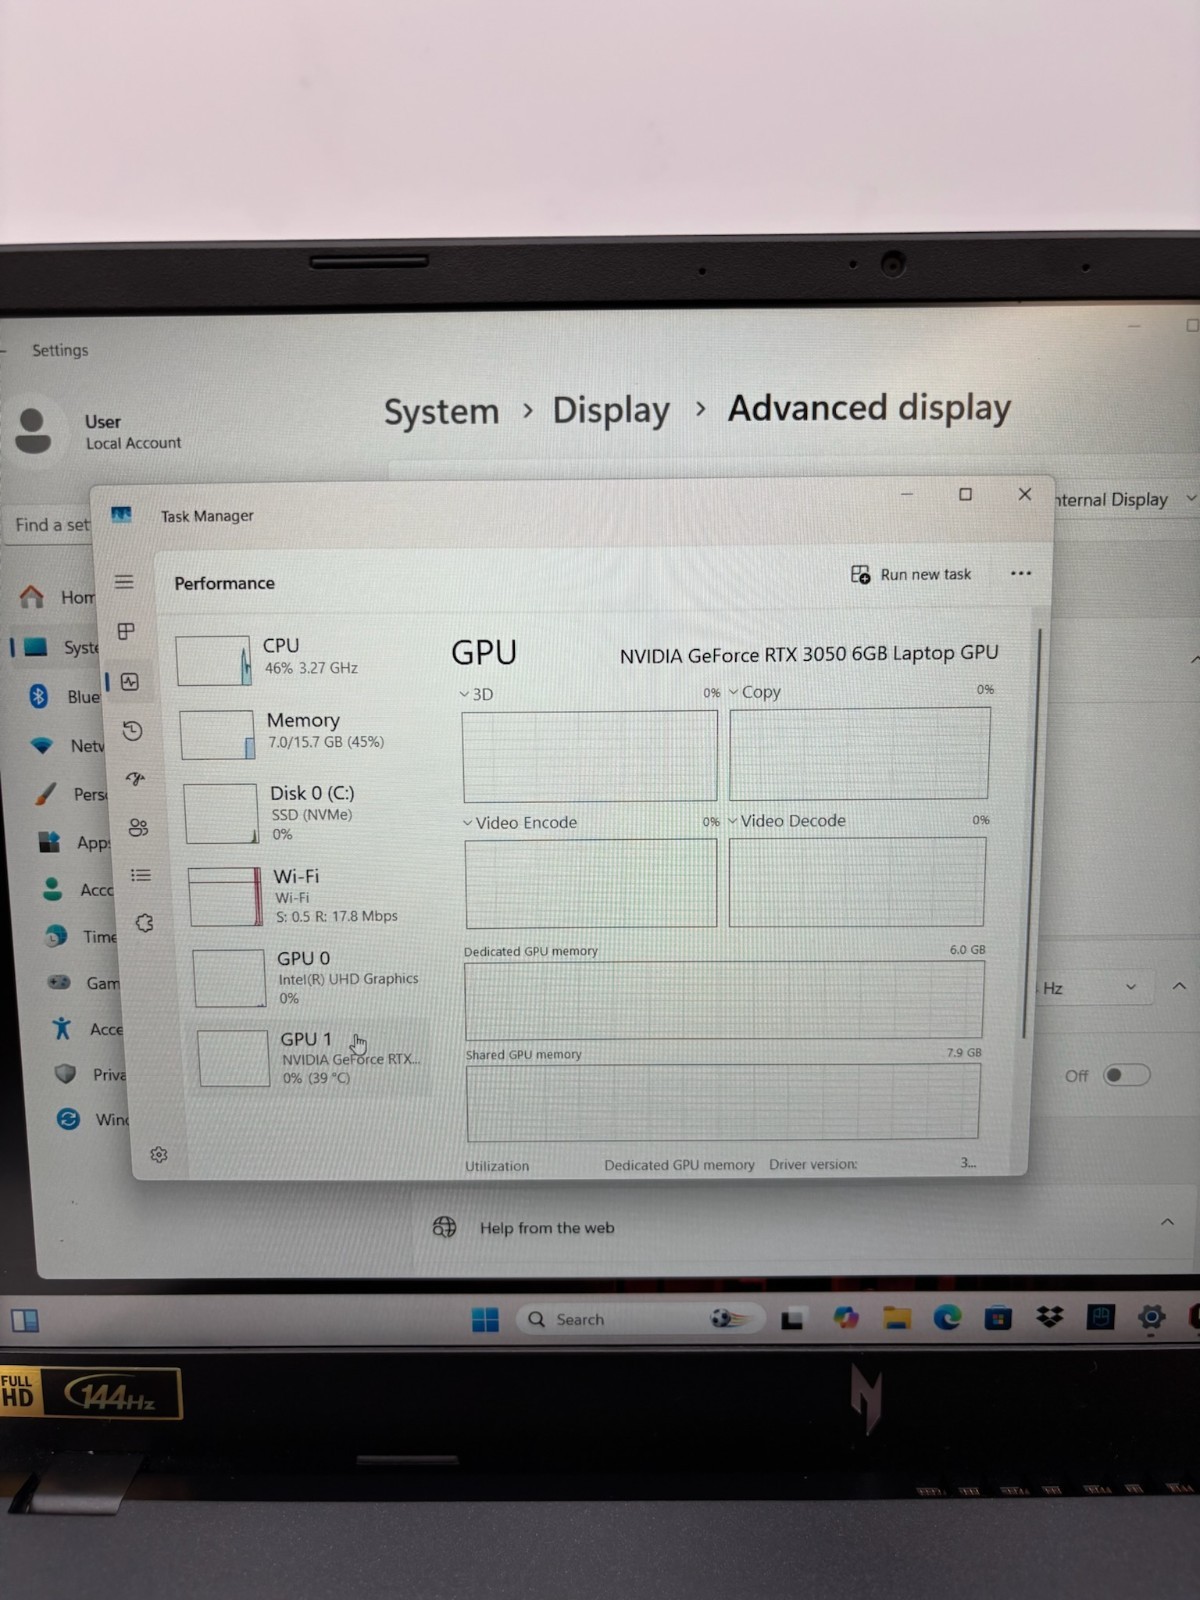The height and width of the screenshot is (1600, 1200).
Task: Open the Details page list icon
Action: tap(141, 875)
